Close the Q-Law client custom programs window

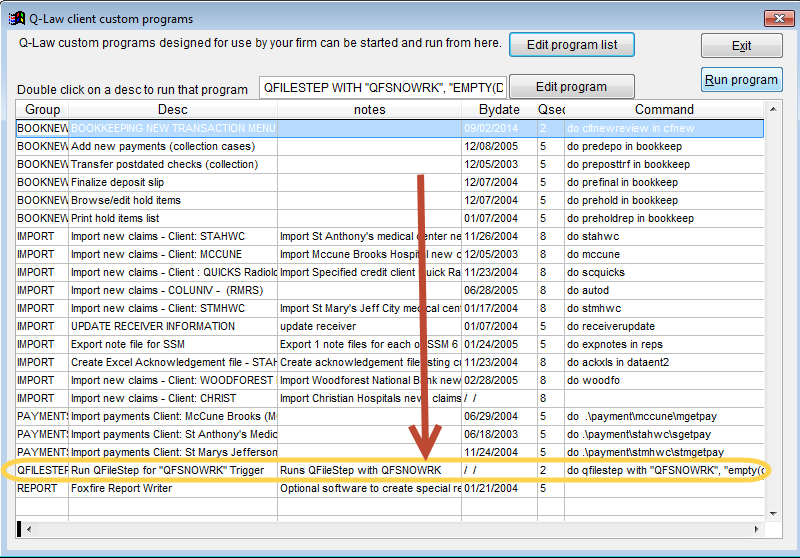click(779, 19)
